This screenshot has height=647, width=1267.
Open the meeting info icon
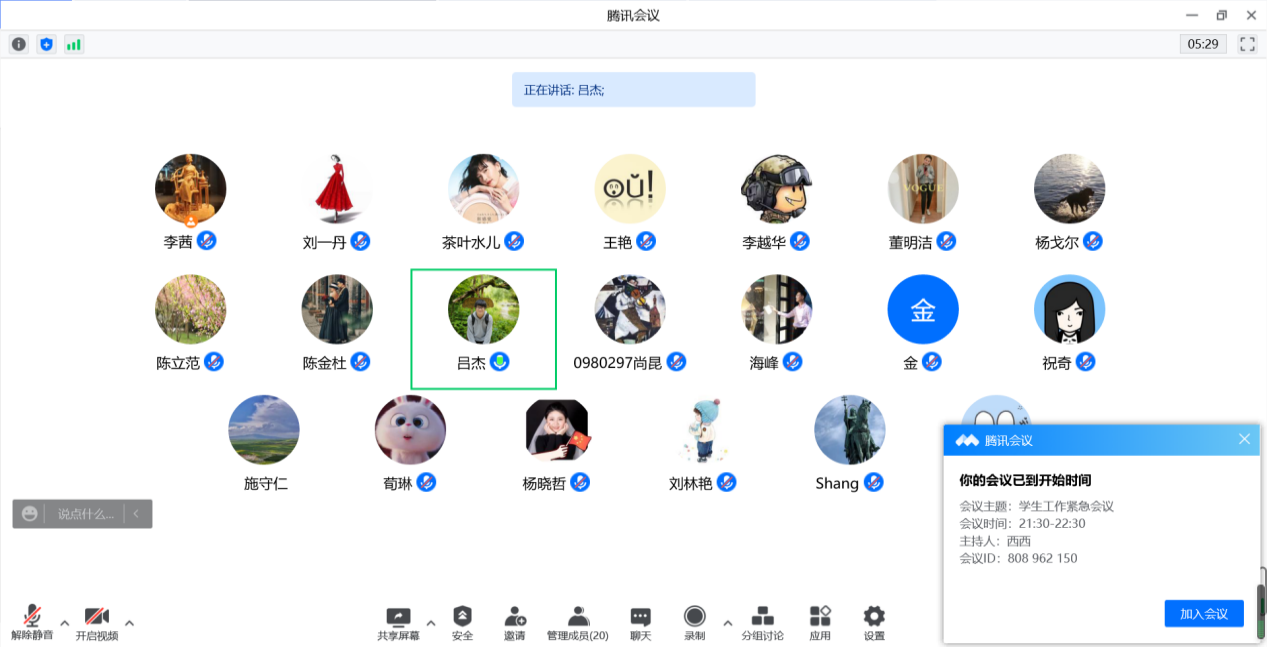tap(19, 44)
